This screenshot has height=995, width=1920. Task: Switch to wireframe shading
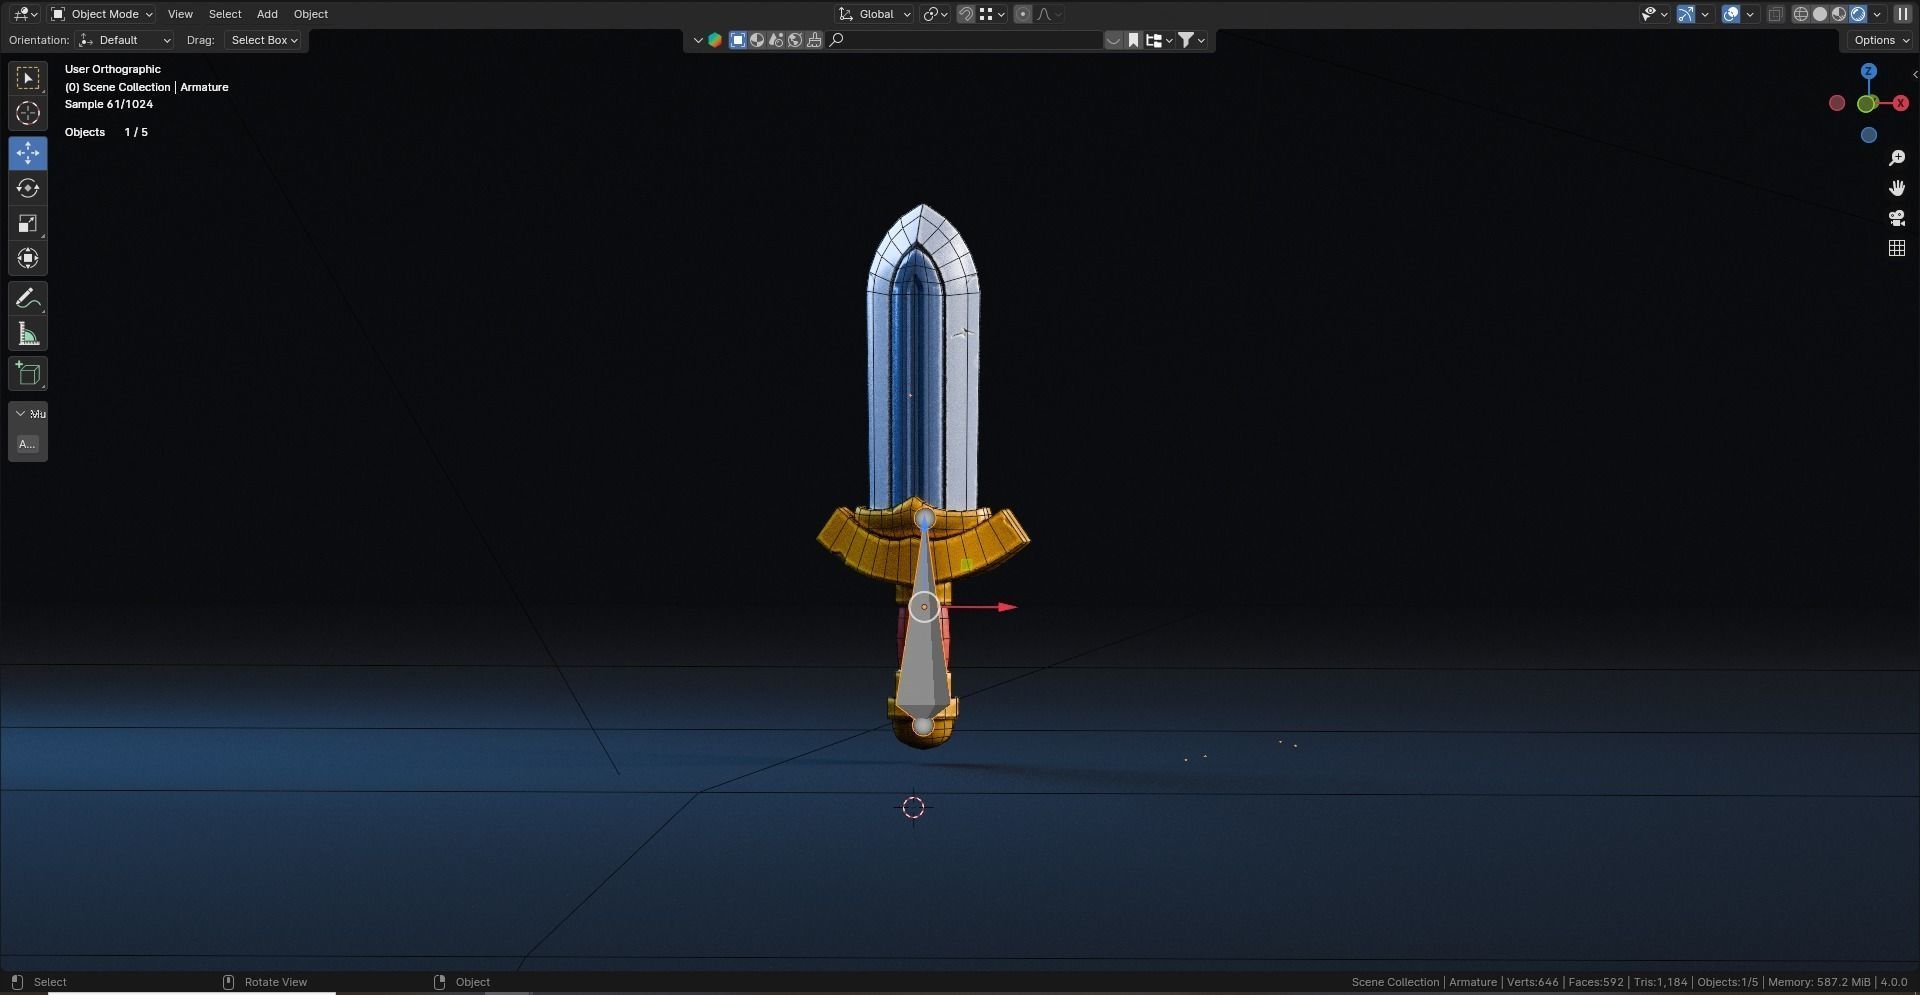(x=1801, y=14)
